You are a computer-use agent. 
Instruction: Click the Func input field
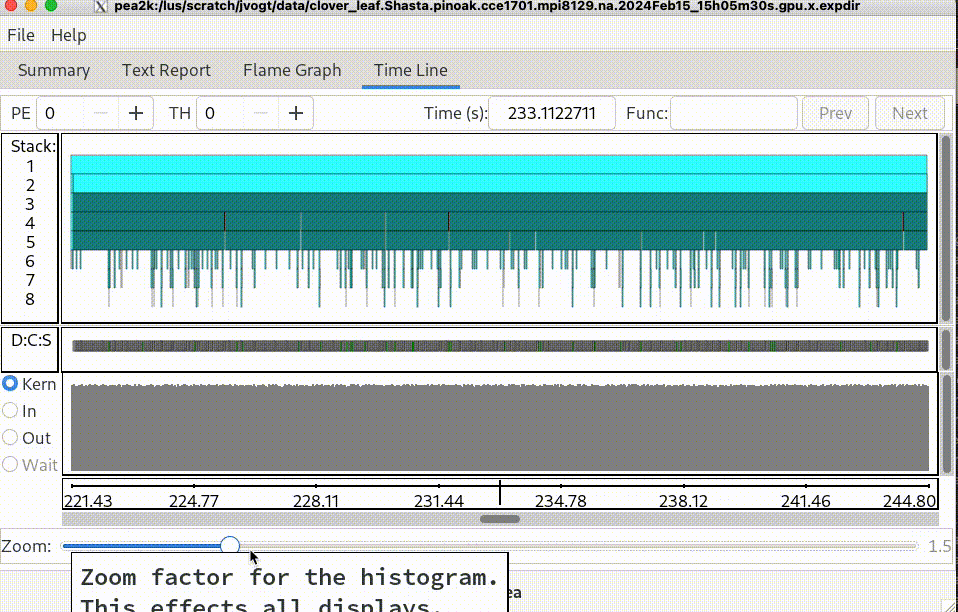click(733, 113)
